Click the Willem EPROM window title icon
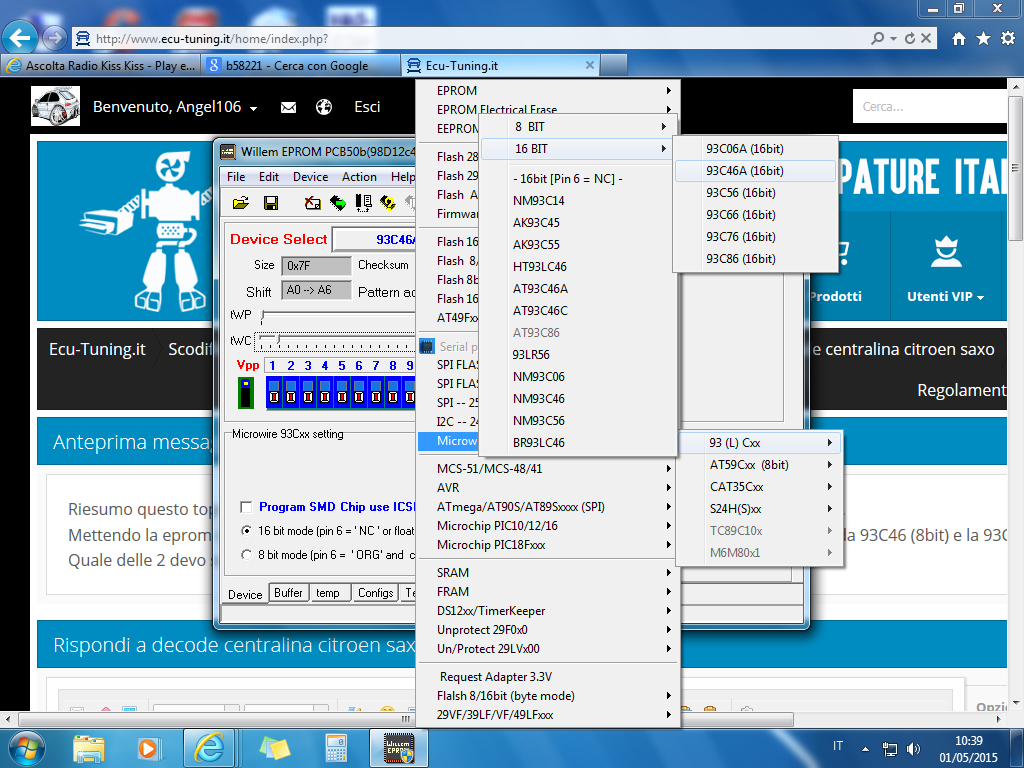This screenshot has width=1024, height=768. pyautogui.click(x=228, y=152)
